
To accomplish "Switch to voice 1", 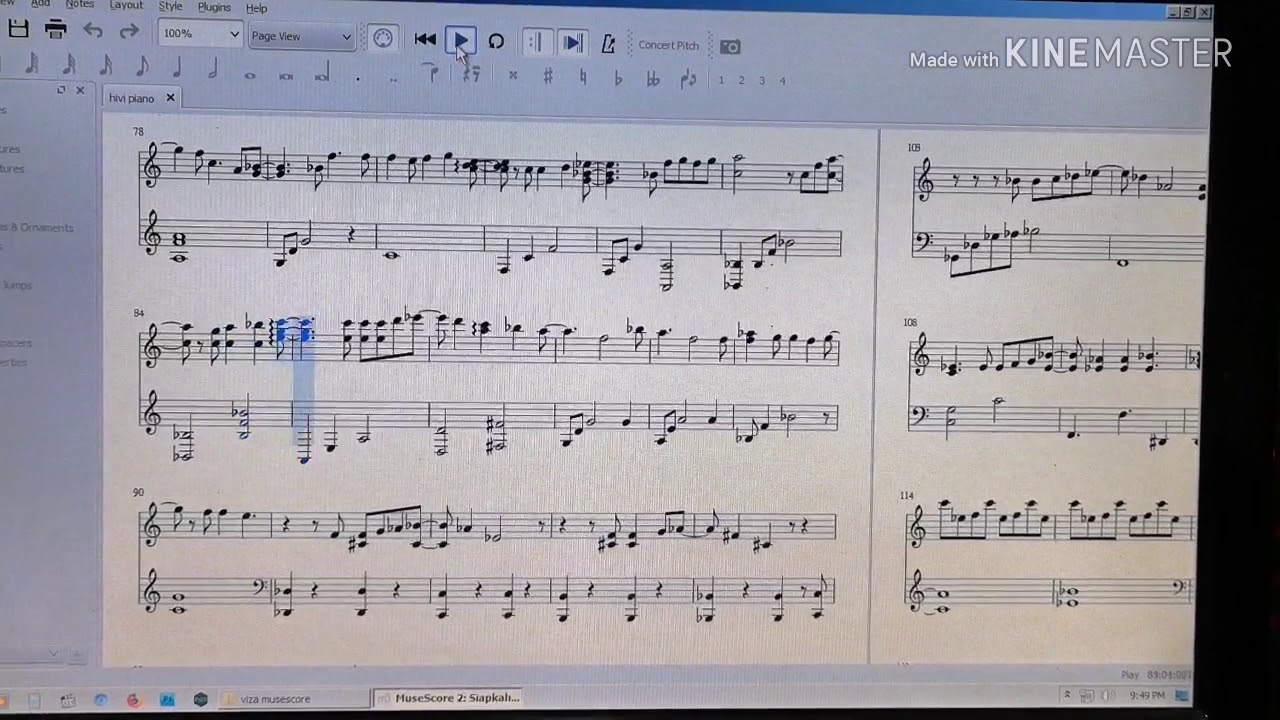I will pos(721,80).
